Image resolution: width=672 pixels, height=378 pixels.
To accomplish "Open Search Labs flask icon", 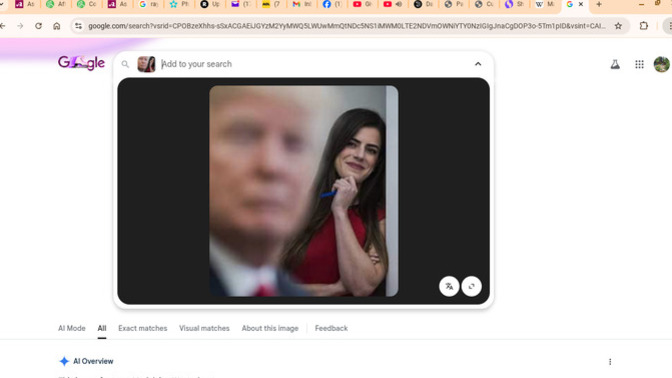I will [x=615, y=64].
